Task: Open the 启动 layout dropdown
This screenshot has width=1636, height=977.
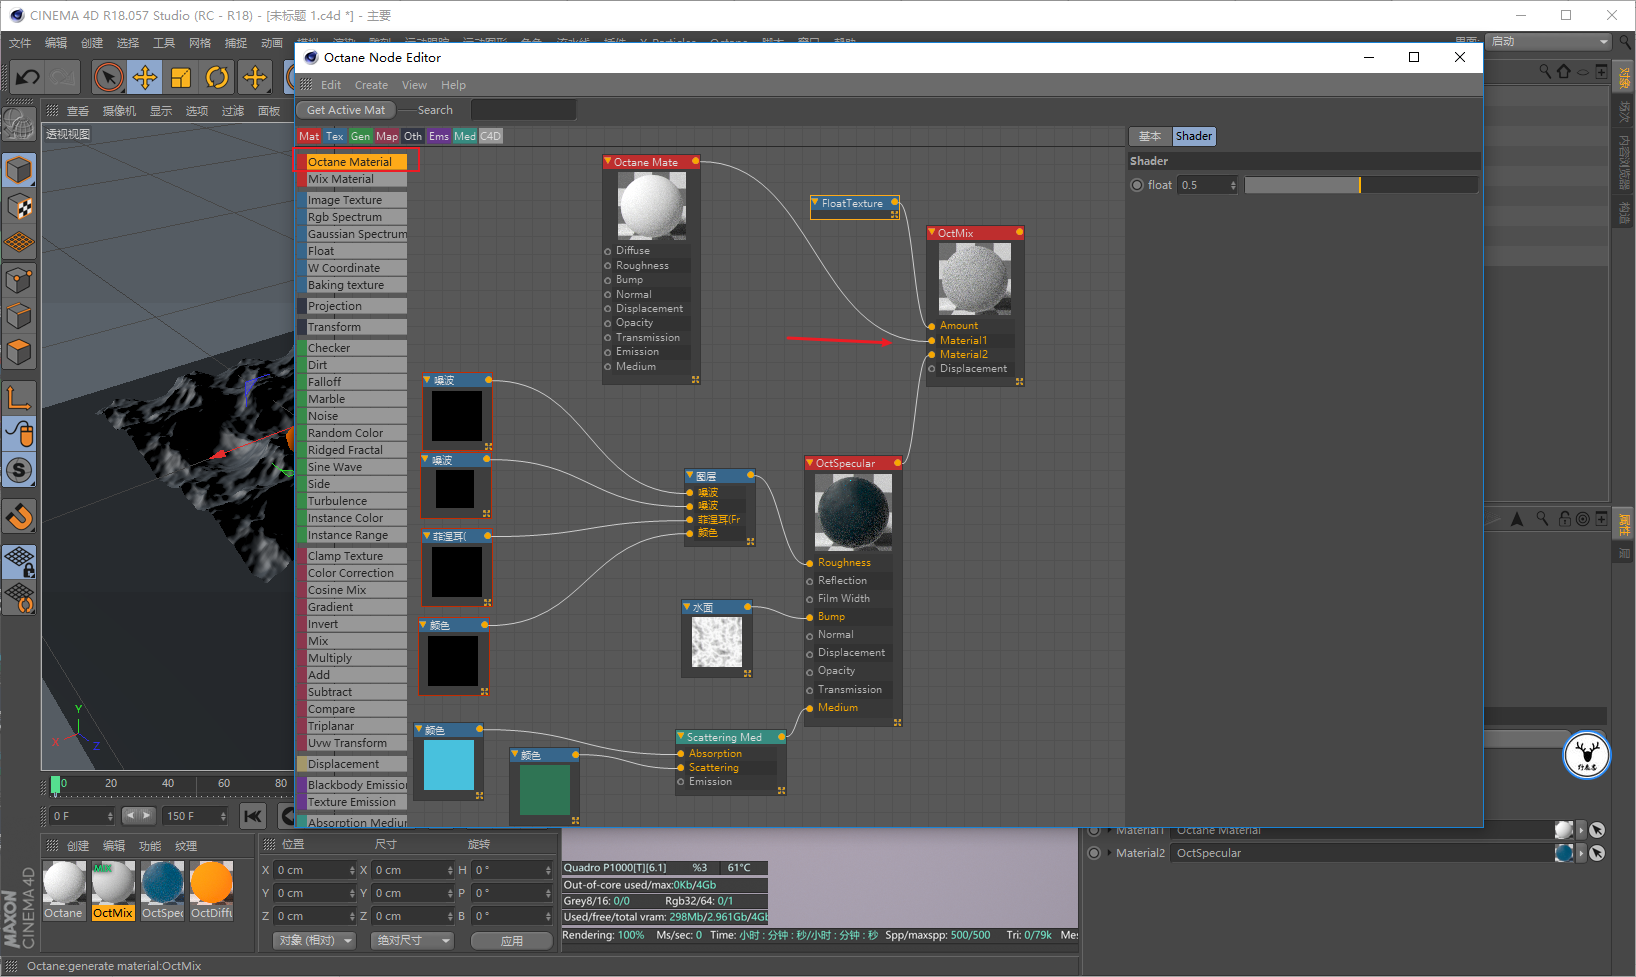Action: click(x=1549, y=42)
